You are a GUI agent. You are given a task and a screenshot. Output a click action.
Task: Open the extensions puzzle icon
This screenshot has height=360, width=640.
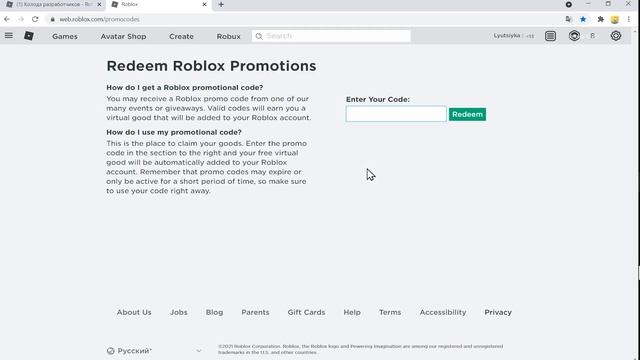click(600, 19)
